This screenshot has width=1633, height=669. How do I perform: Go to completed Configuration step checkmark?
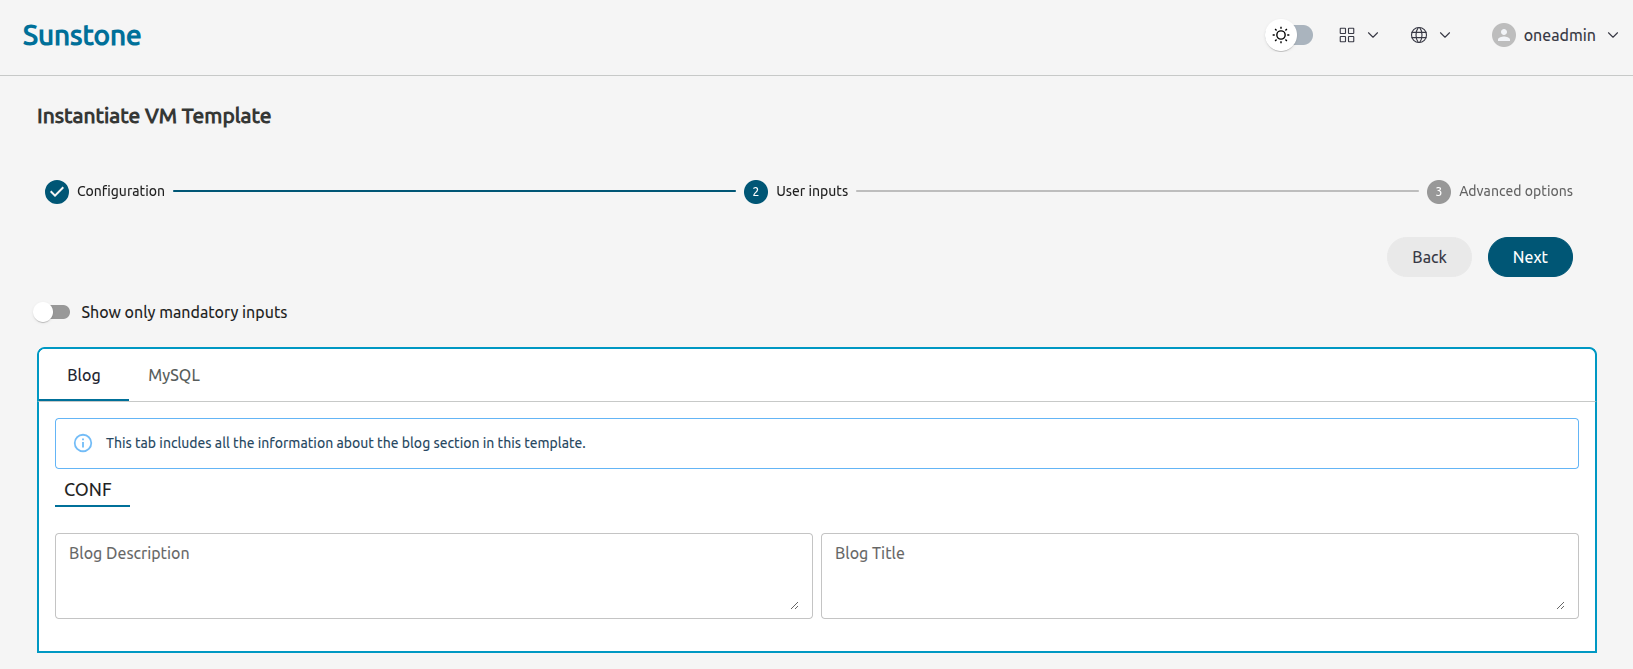click(x=57, y=191)
